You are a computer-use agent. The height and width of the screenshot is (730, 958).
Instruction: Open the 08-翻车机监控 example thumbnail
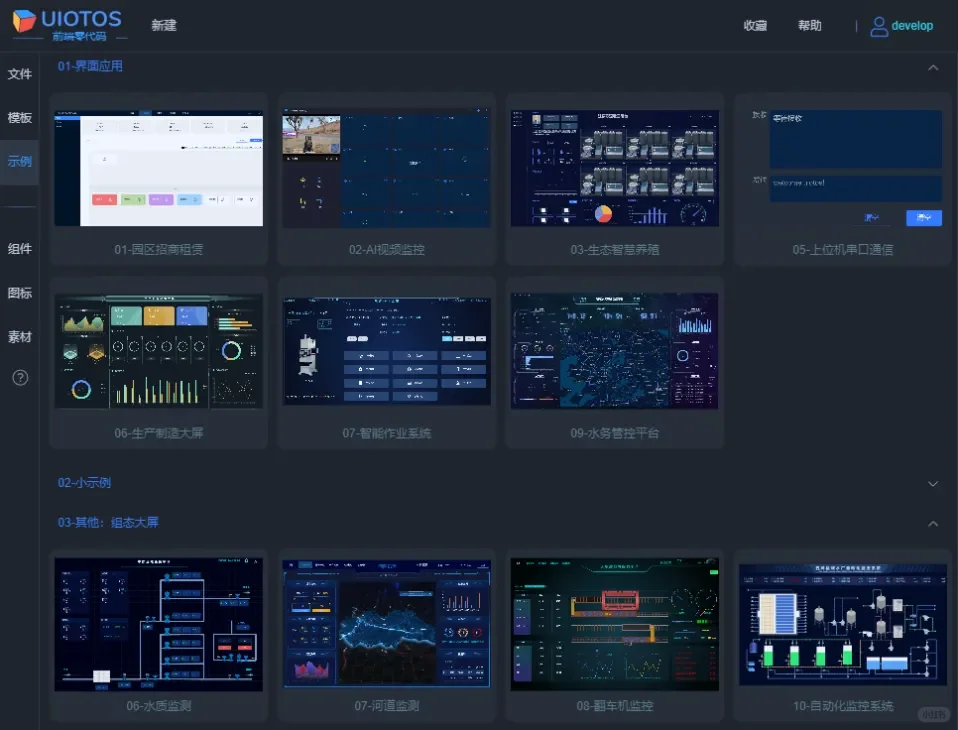(614, 622)
